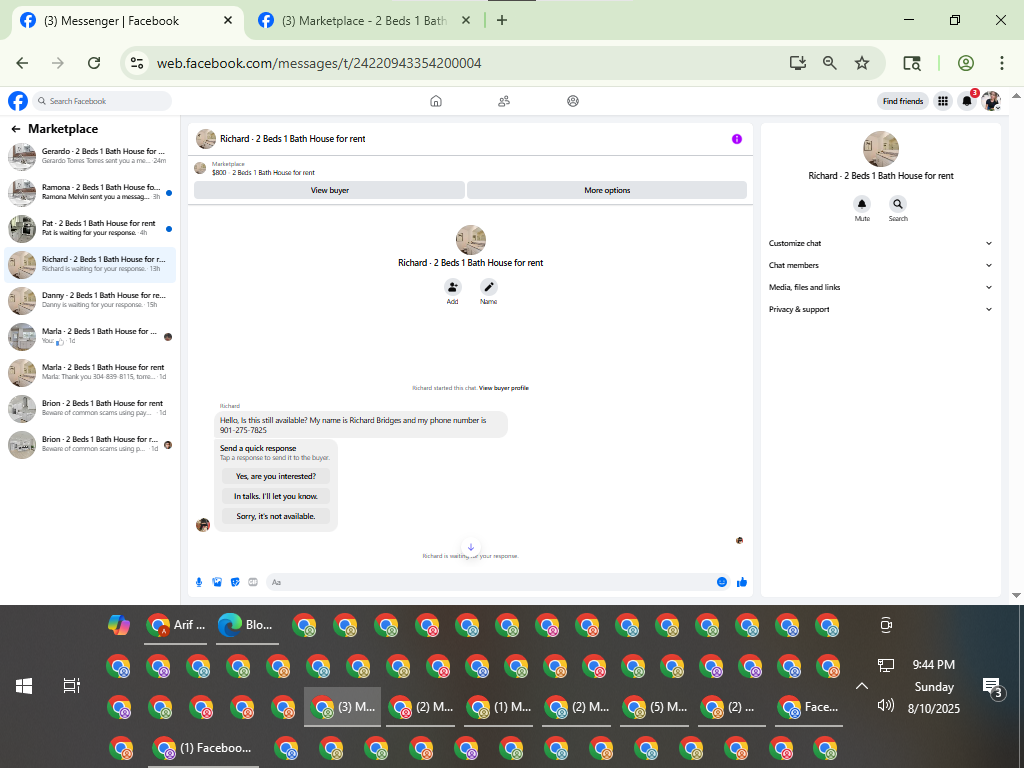Switch to Messenger | Facebook browser tab

point(127,21)
